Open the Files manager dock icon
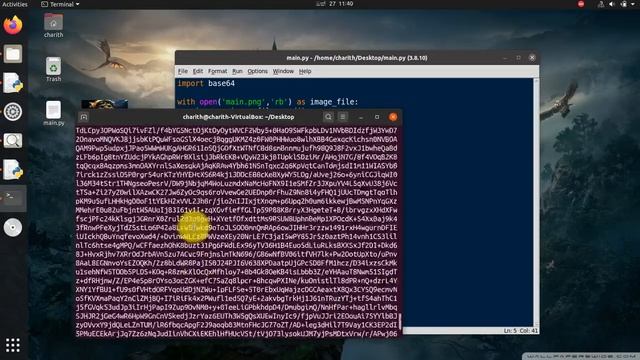The width and height of the screenshot is (640, 360). coord(13,54)
